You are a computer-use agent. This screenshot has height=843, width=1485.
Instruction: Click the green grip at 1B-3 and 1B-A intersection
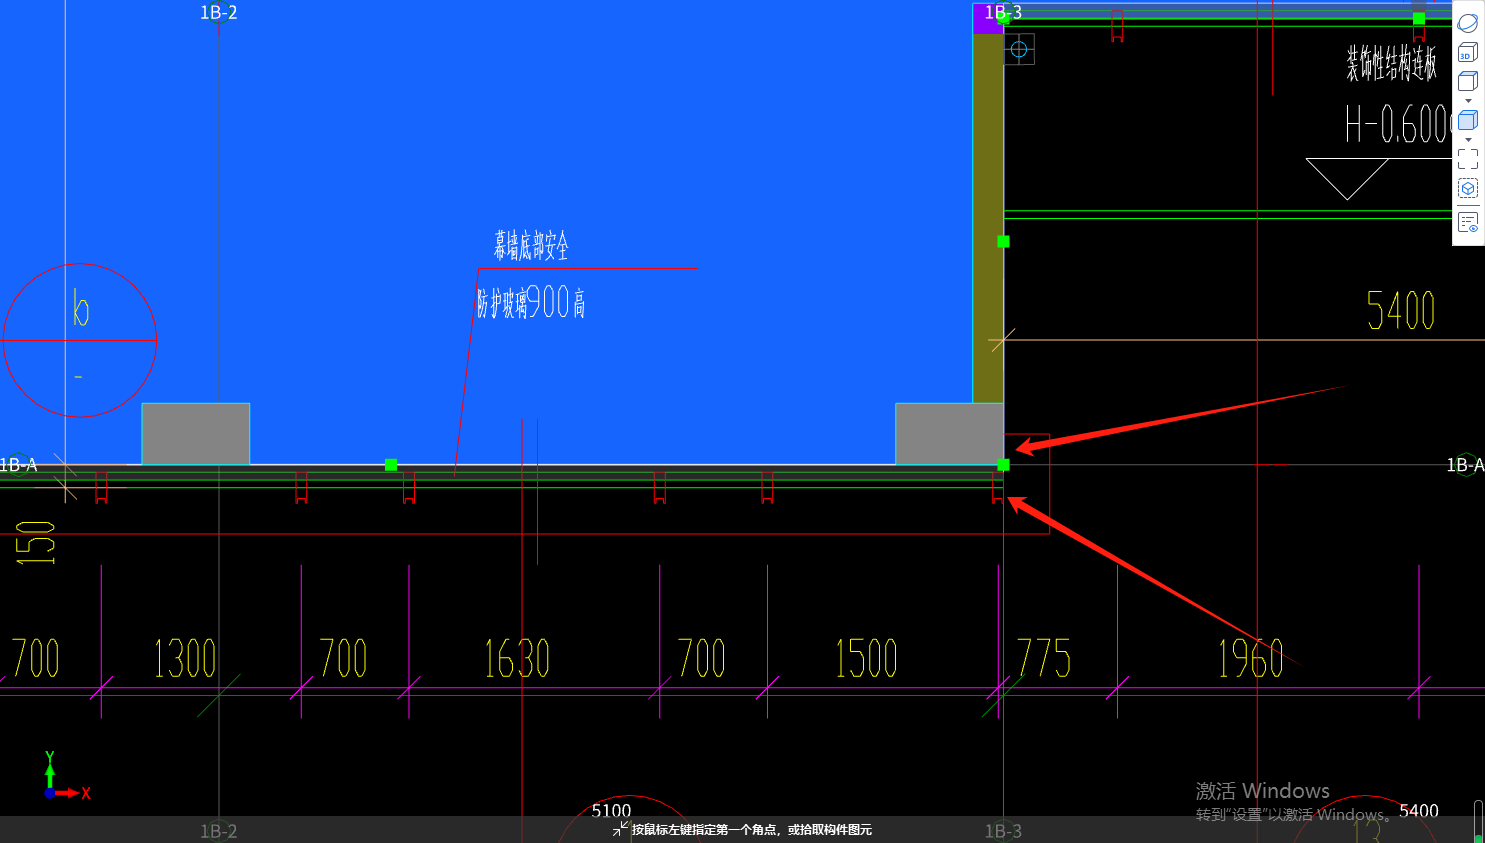pyautogui.click(x=1003, y=465)
